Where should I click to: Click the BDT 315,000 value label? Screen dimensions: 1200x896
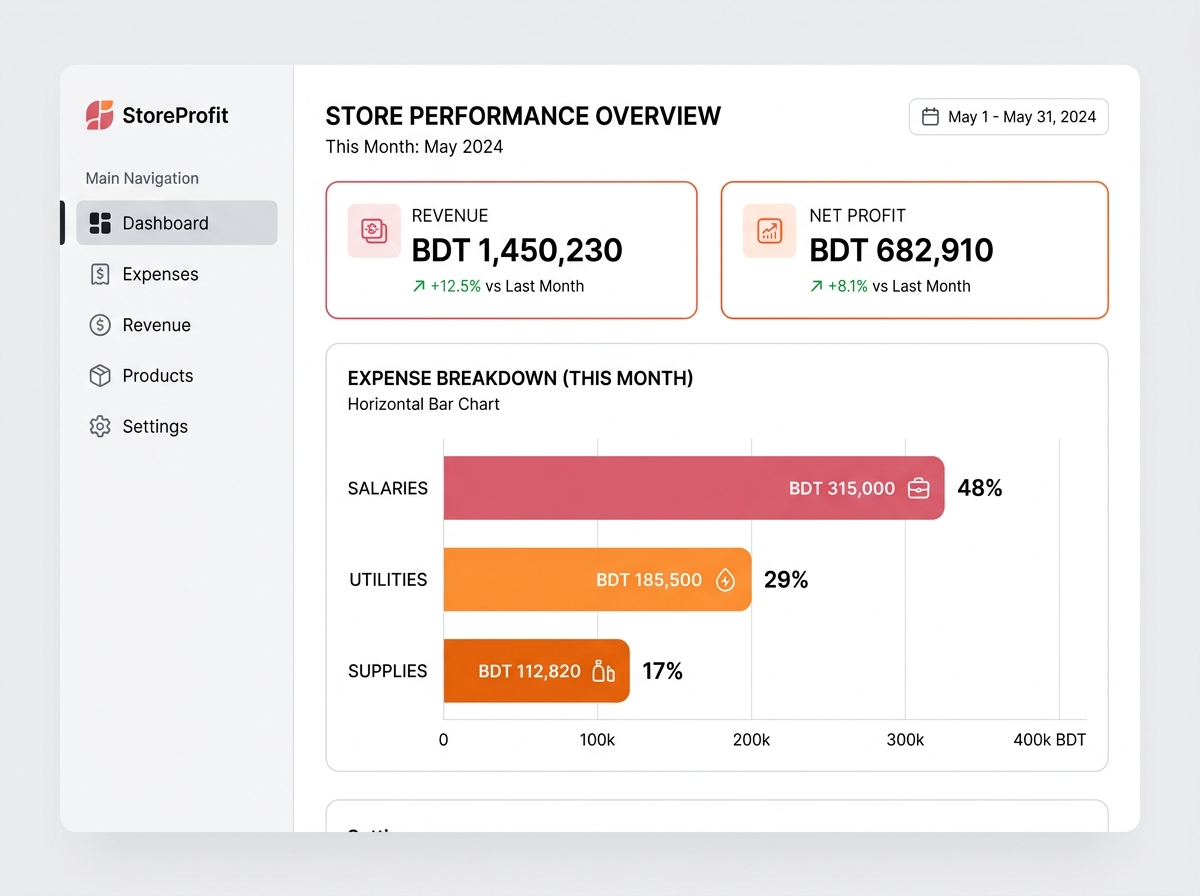tap(842, 488)
